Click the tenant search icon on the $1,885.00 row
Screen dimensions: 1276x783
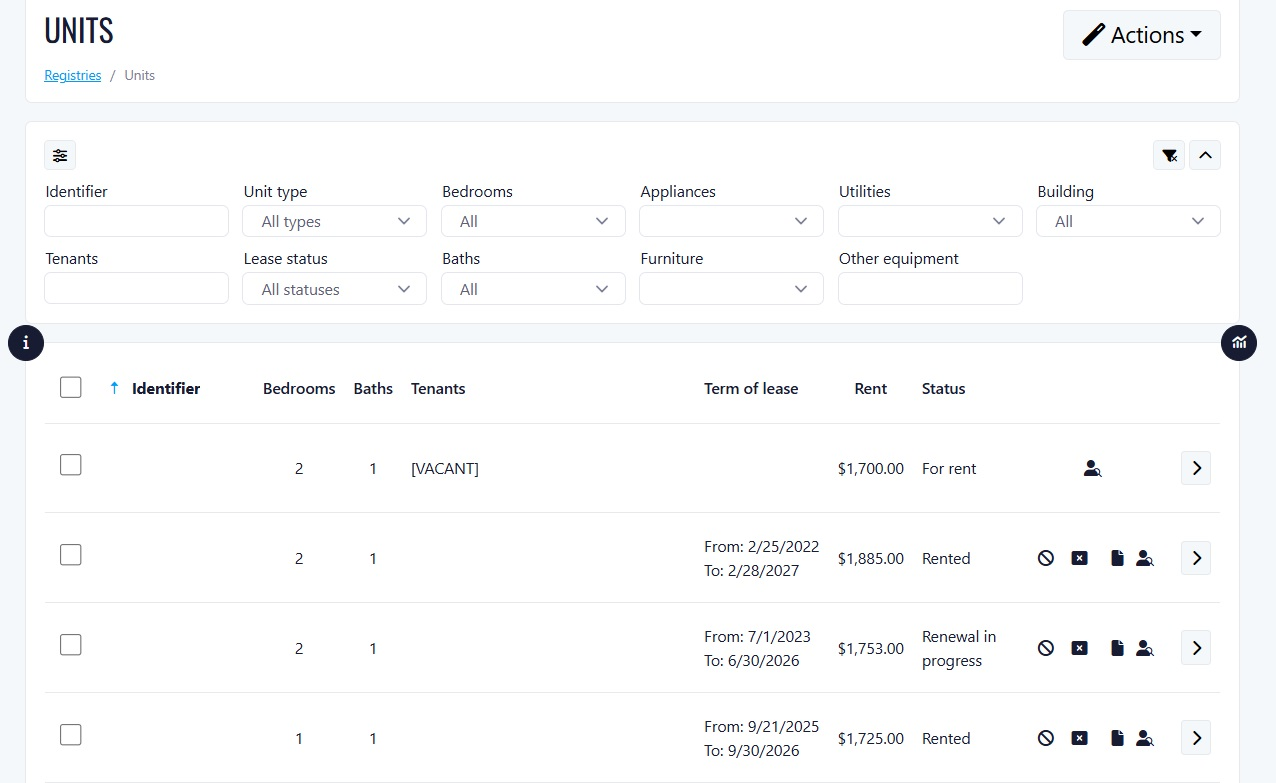tap(1145, 558)
